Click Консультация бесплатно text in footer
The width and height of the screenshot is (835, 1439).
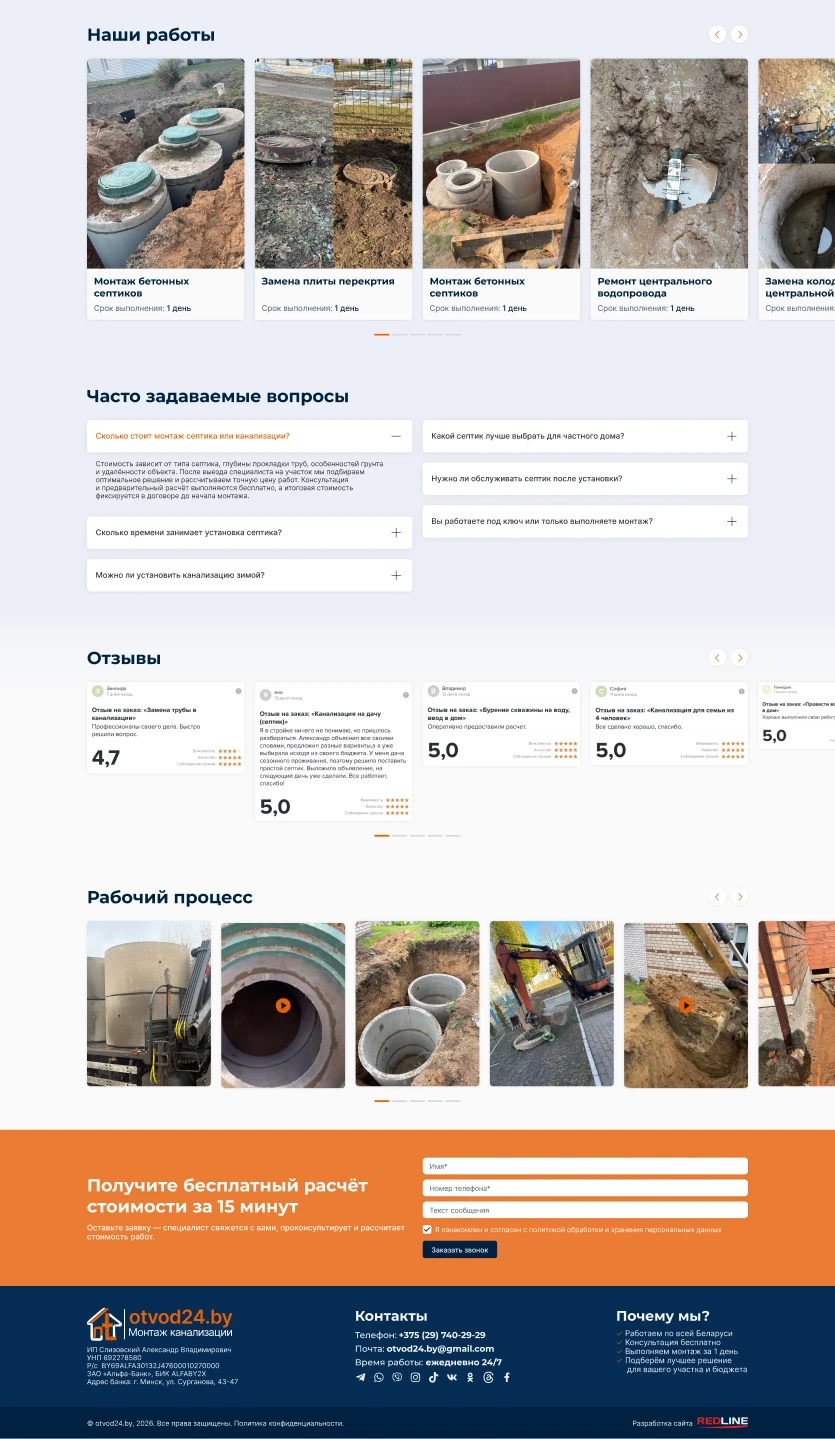(x=673, y=1342)
